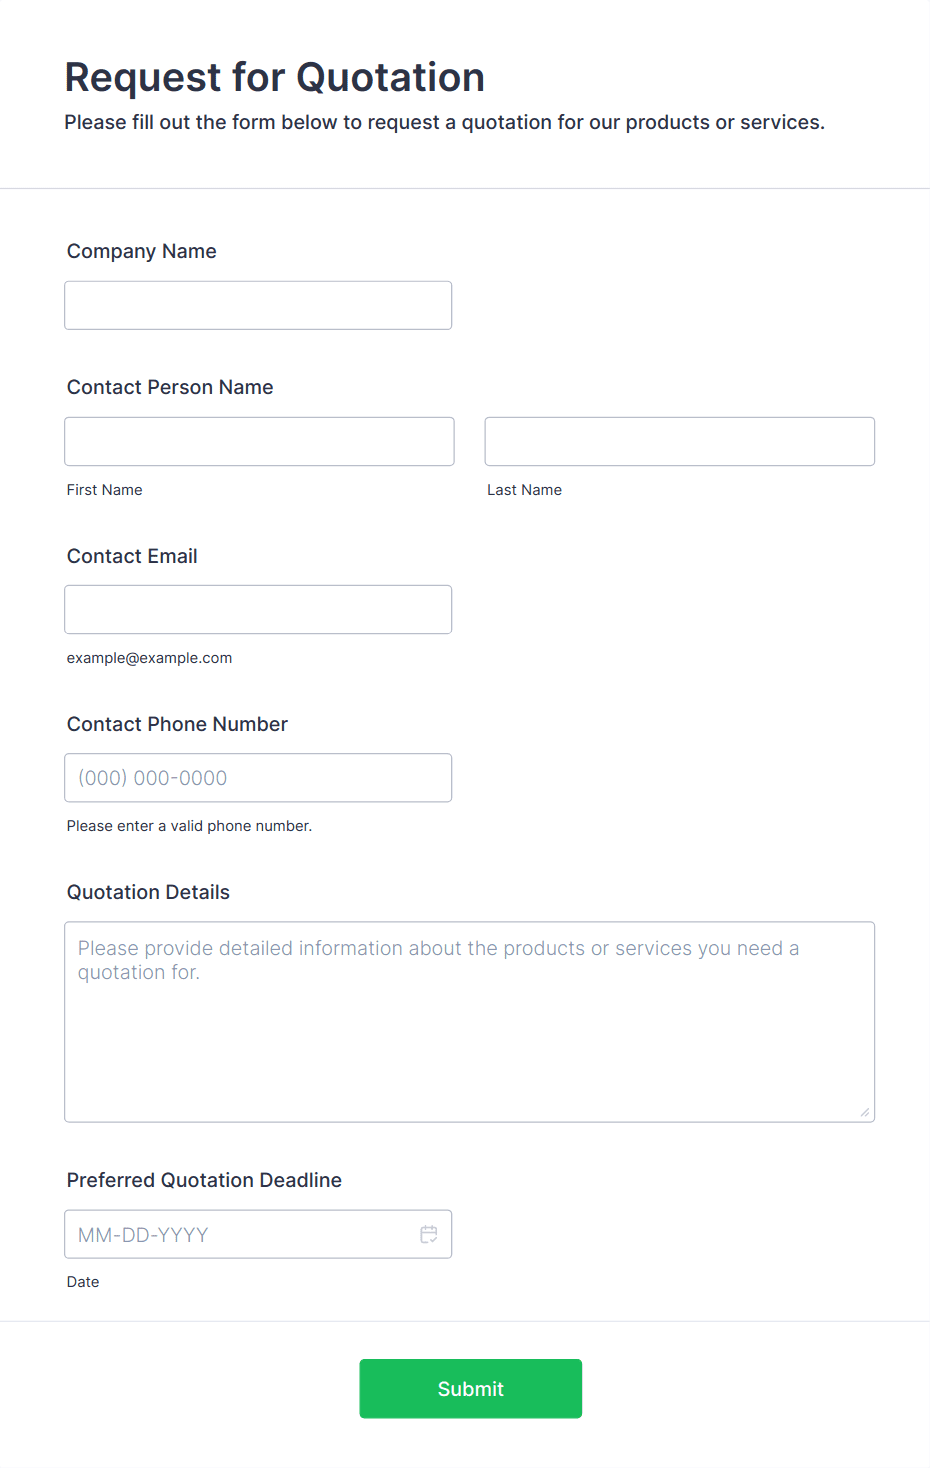
Task: Submit the quotation request form
Action: [x=471, y=1389]
